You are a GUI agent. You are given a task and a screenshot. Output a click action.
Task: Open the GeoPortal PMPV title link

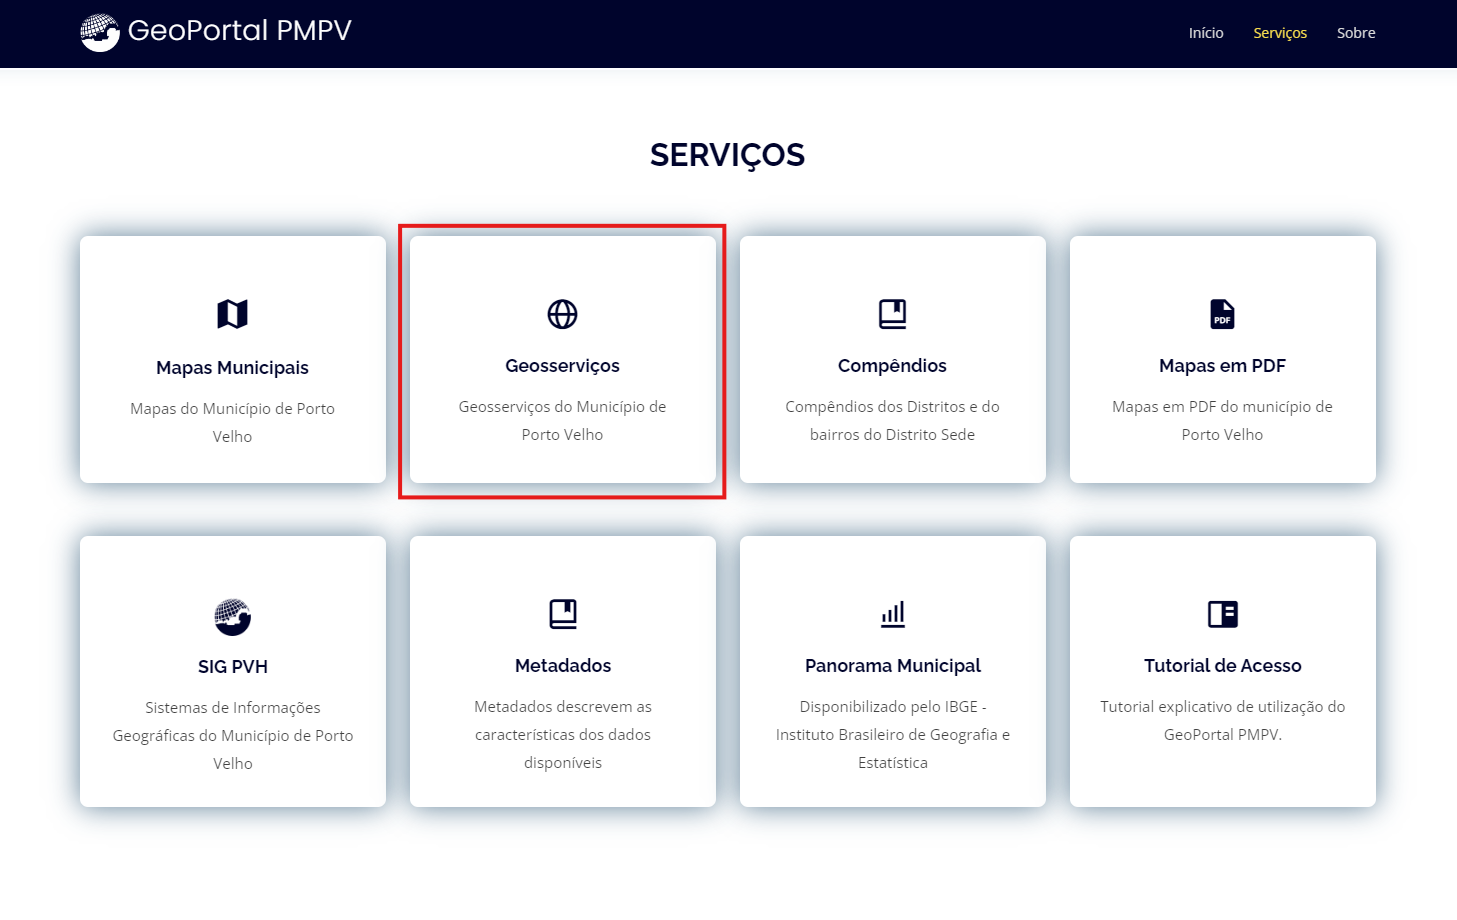point(240,30)
